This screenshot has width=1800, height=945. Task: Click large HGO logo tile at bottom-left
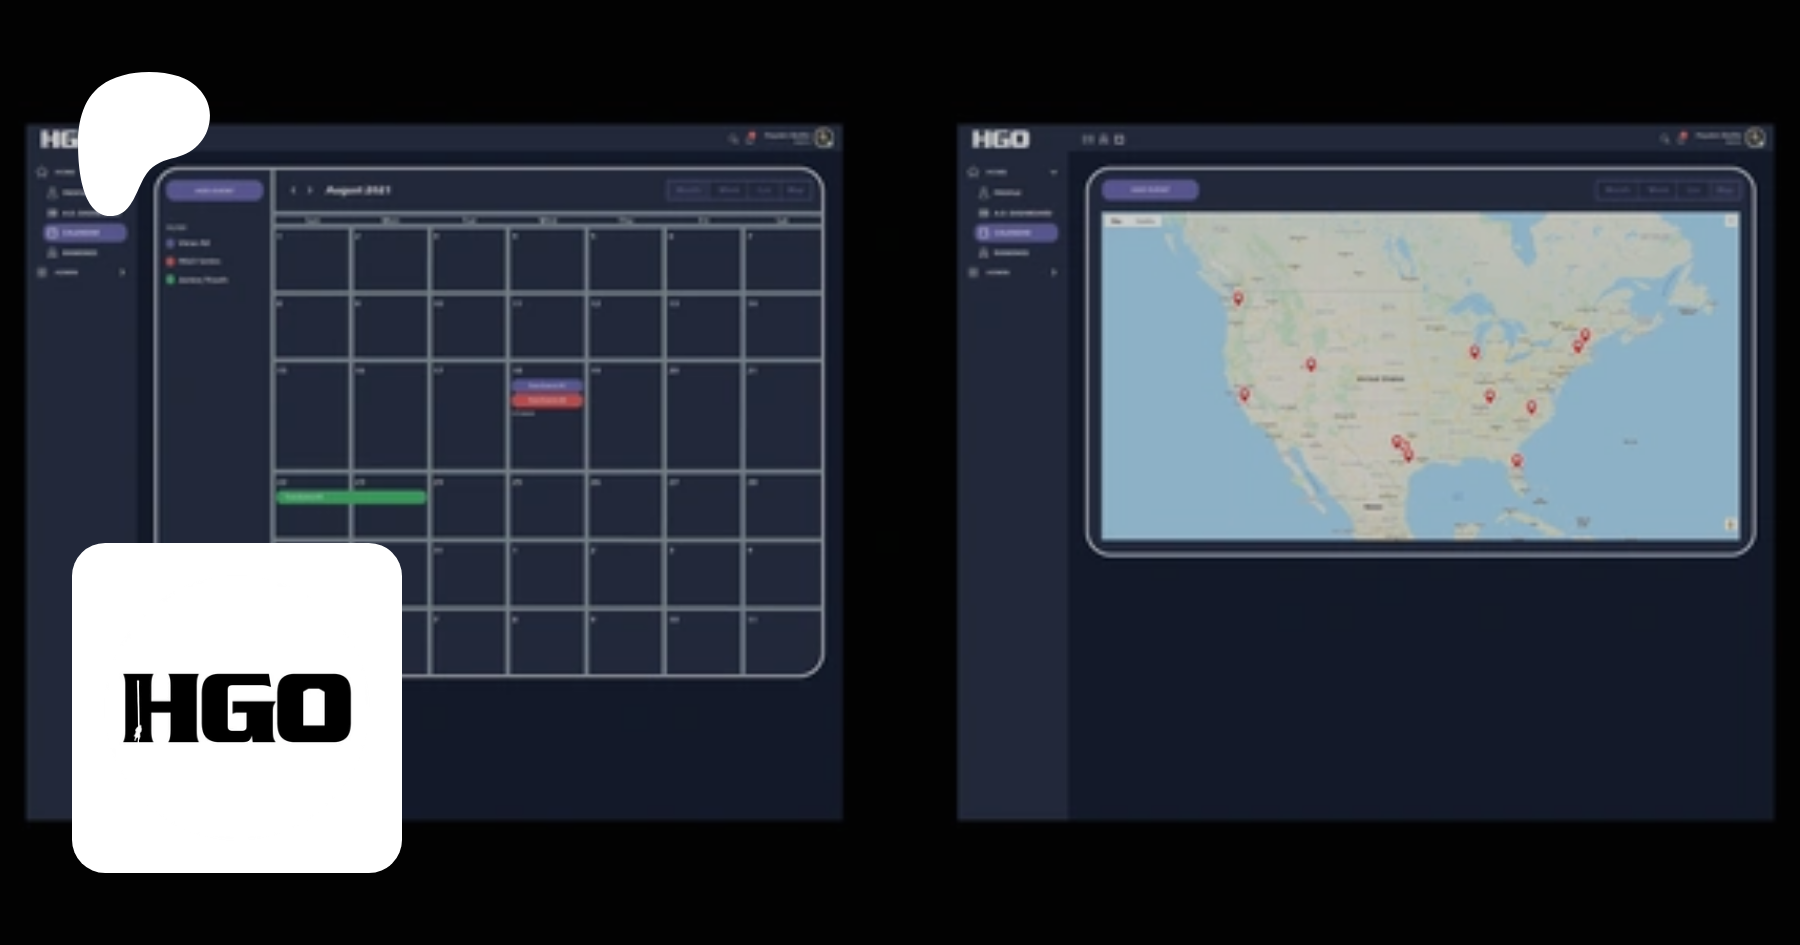pyautogui.click(x=237, y=708)
